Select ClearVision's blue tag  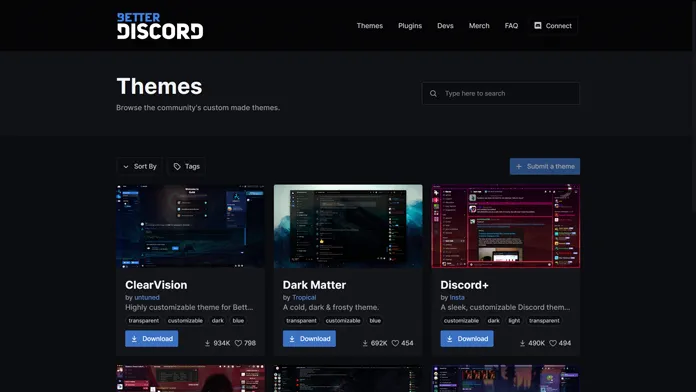[238, 321]
